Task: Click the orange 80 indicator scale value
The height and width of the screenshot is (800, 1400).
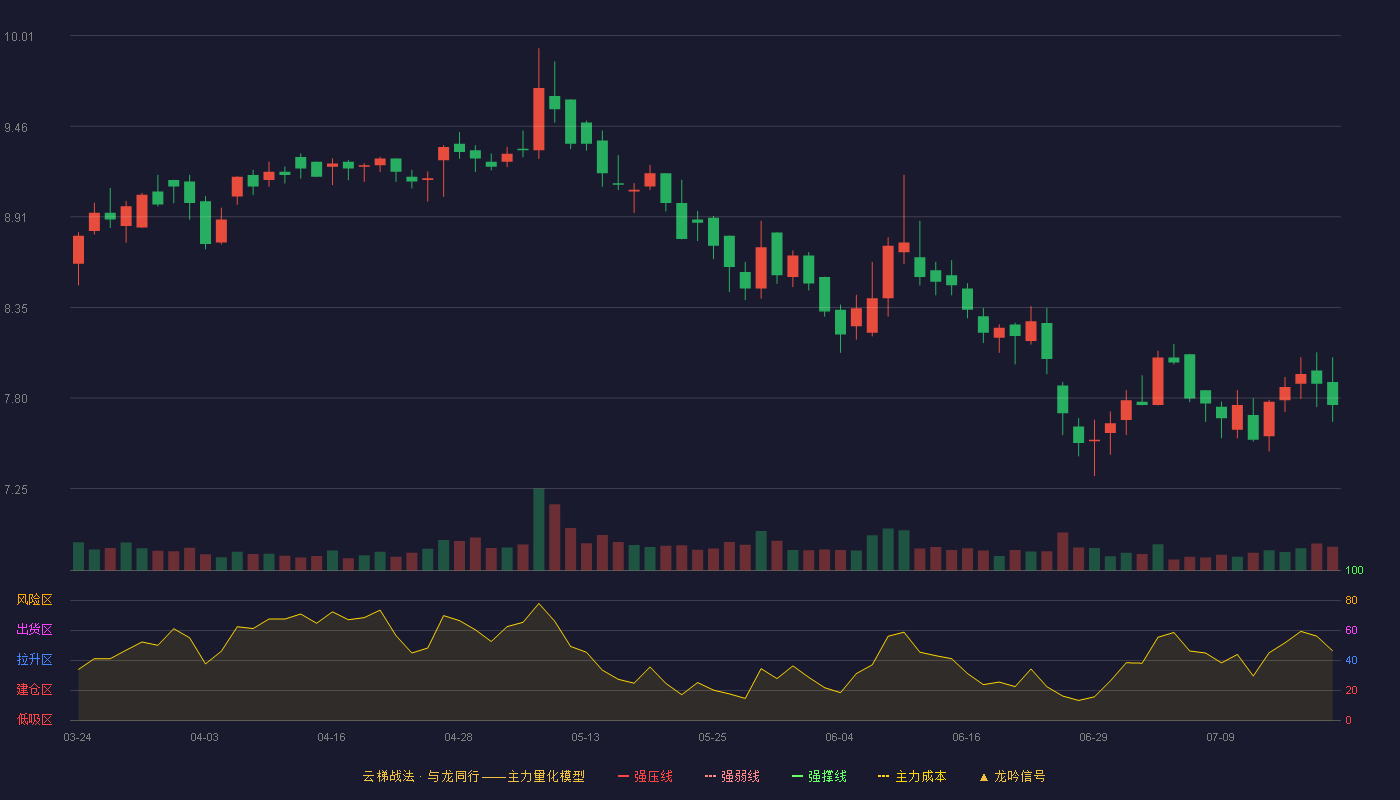Action: point(1351,600)
